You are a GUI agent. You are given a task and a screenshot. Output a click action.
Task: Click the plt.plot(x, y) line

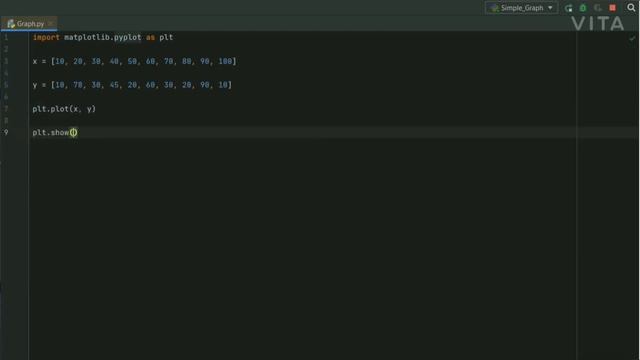click(x=64, y=109)
